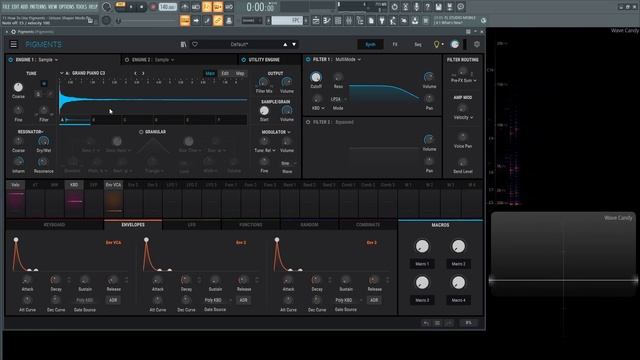Open Engine 1 Sample type dropdown
640x360 pixels.
[48, 60]
